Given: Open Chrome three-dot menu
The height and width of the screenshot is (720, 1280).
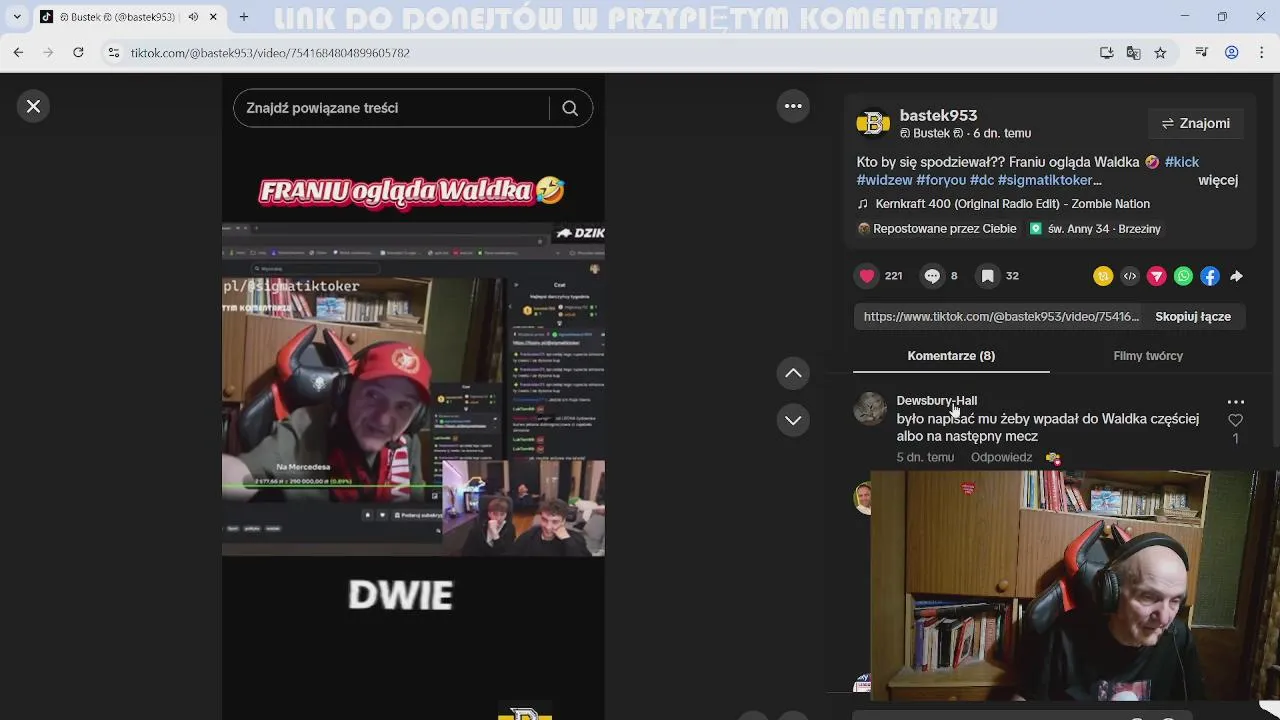Looking at the screenshot, I should [1261, 53].
